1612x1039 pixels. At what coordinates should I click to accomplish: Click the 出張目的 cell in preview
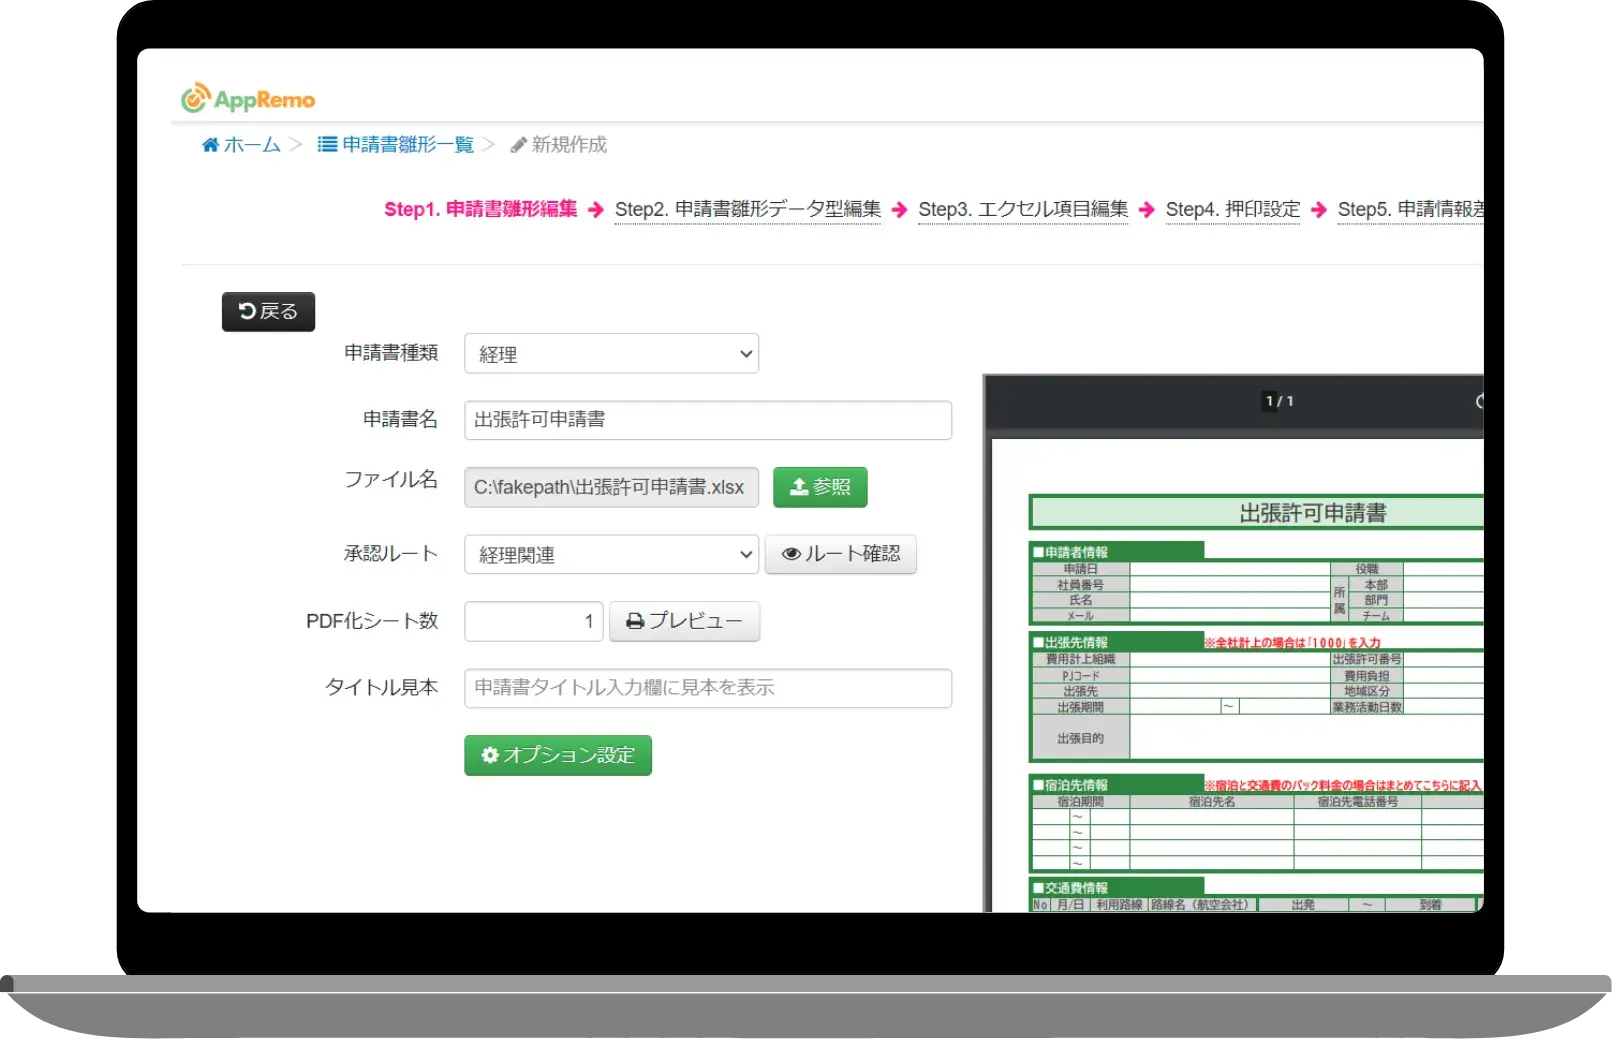[1081, 738]
